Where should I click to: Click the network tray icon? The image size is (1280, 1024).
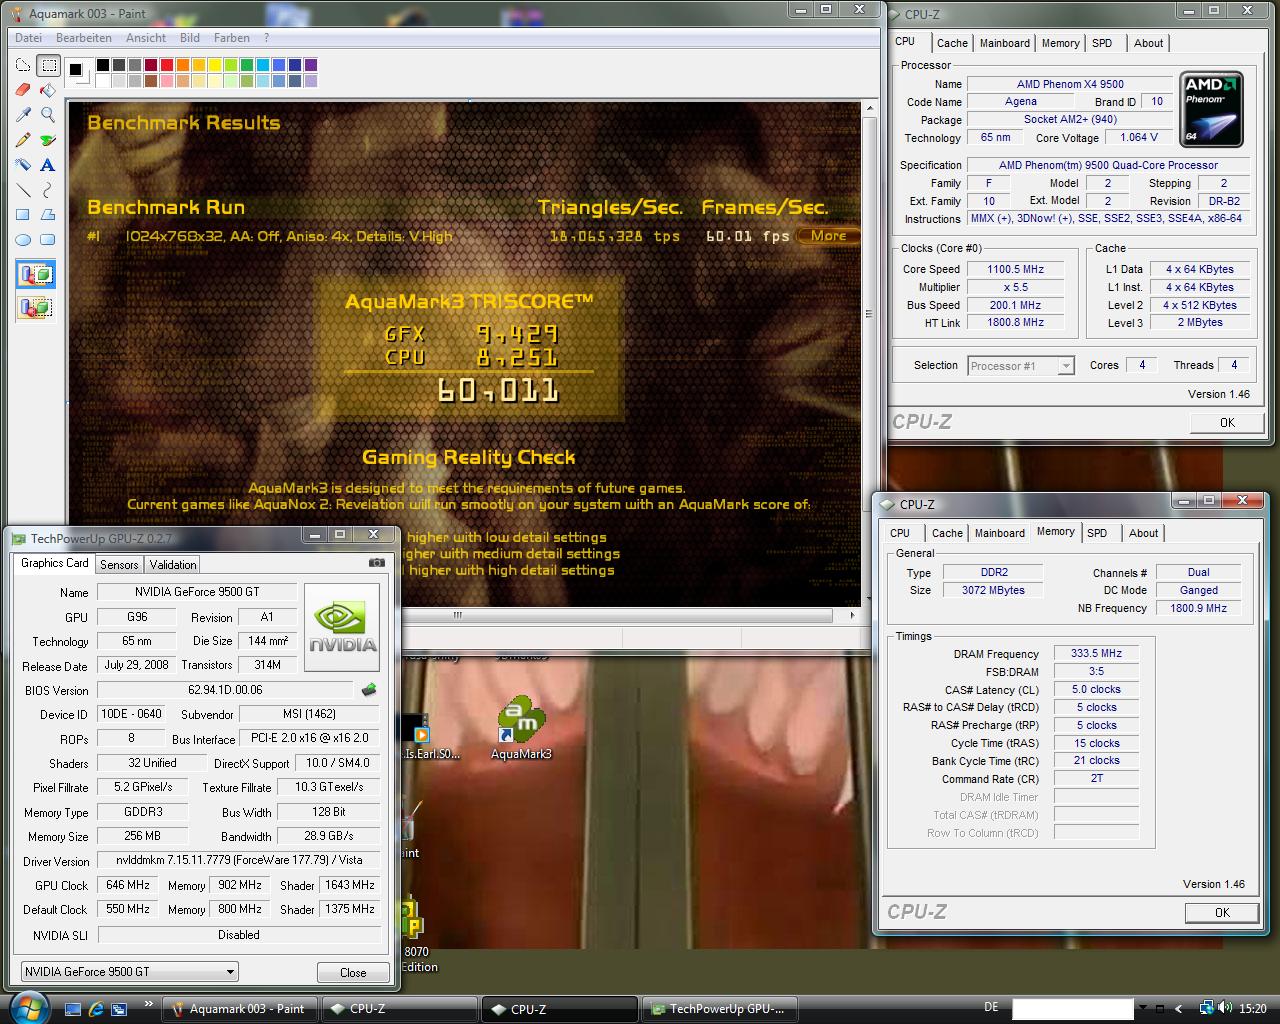pos(1207,1009)
